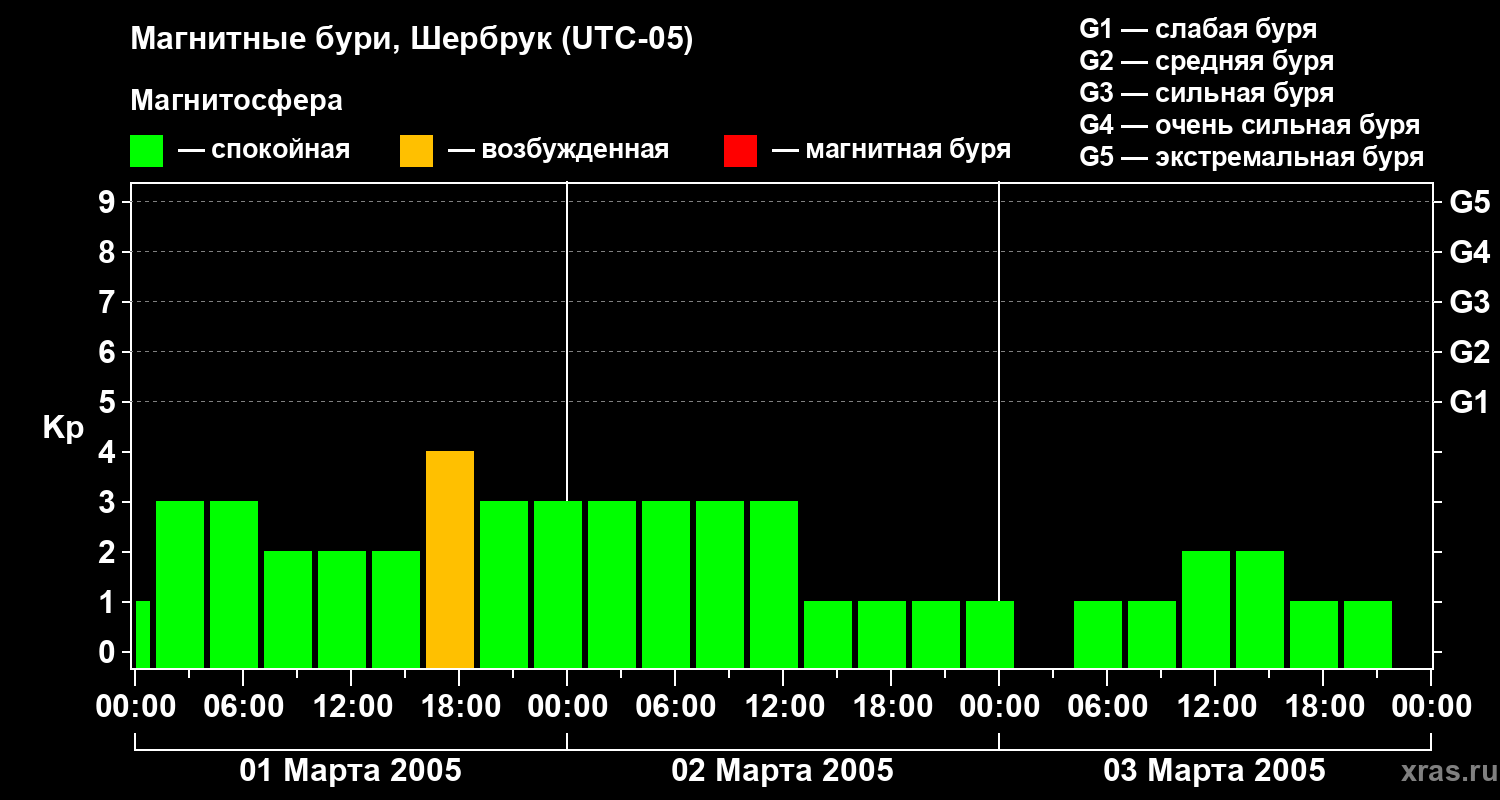Click the "Магнитосфера" heading

click(x=236, y=101)
